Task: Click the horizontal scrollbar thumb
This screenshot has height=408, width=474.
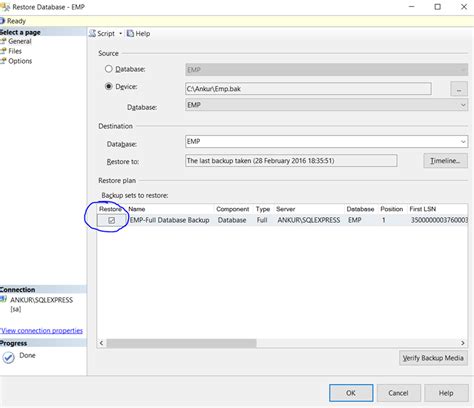Action: pos(181,343)
